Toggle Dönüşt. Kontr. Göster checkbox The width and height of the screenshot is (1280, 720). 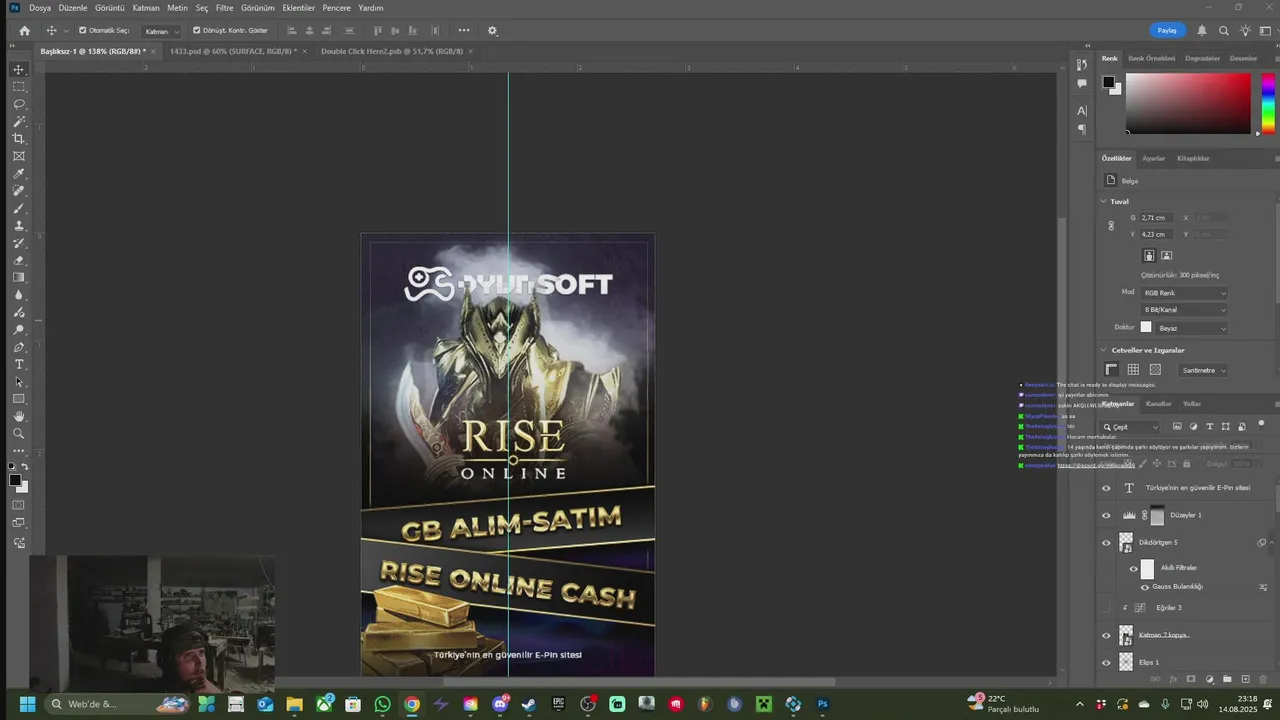(197, 30)
